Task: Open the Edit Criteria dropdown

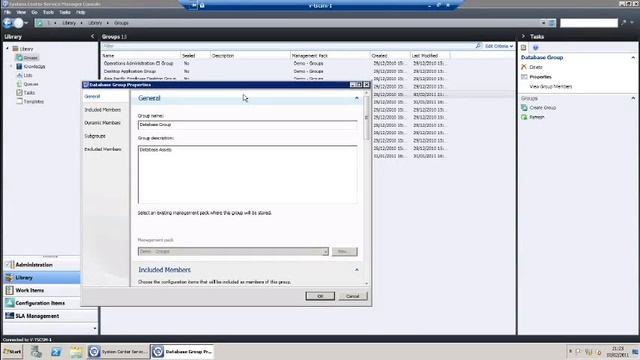Action: 499,46
